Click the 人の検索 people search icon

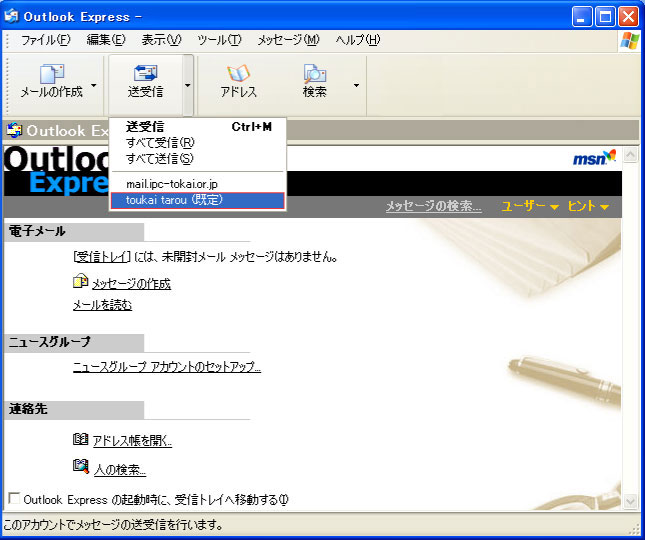point(80,467)
